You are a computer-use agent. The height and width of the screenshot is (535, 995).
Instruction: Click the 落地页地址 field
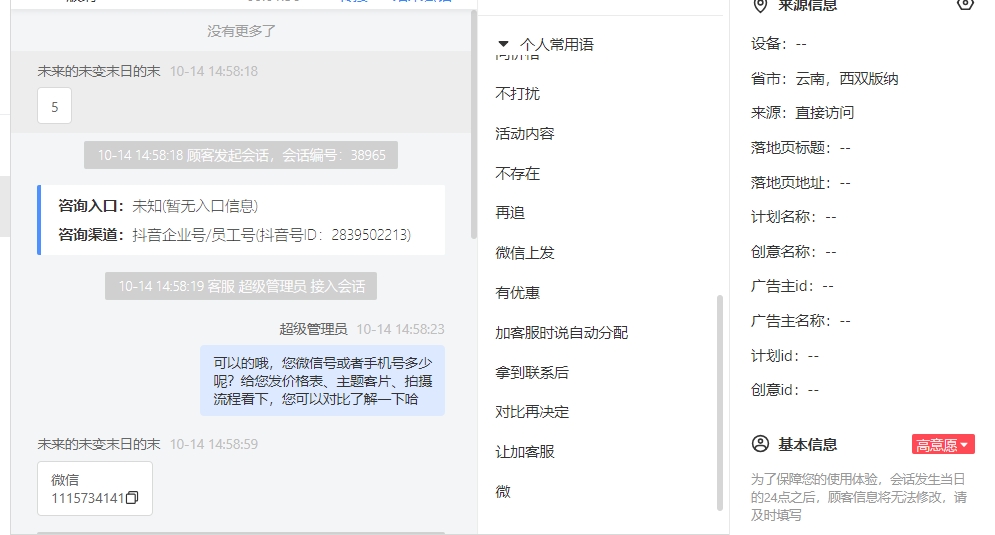tap(800, 183)
